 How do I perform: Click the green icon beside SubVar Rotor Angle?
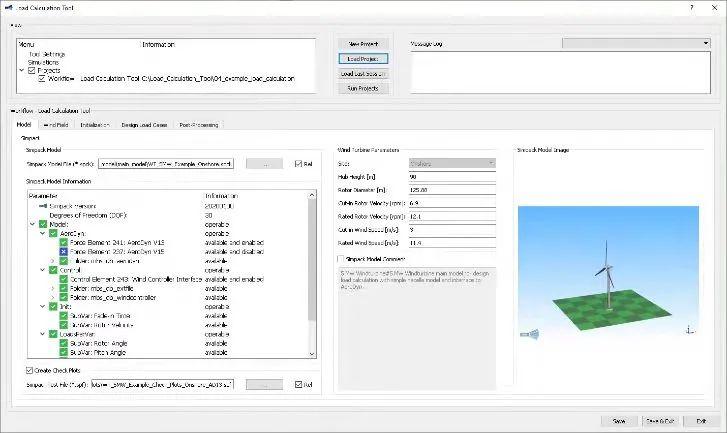64,344
